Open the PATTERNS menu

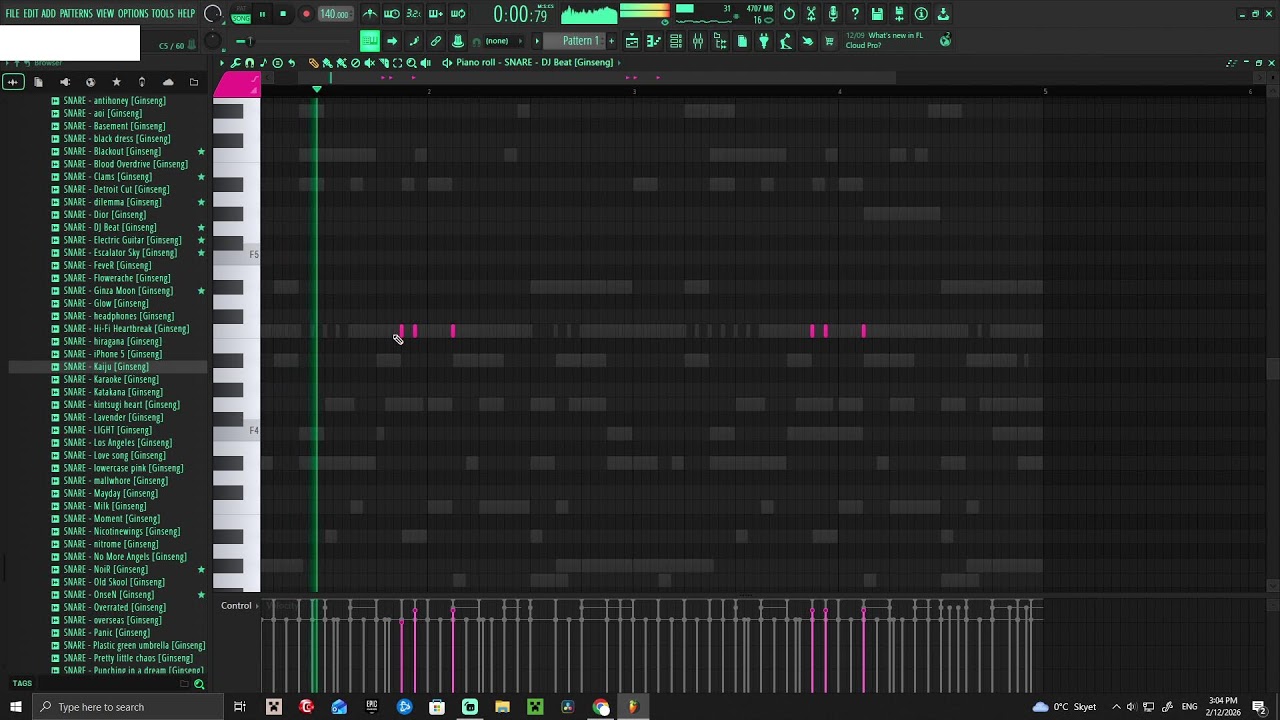pos(76,14)
